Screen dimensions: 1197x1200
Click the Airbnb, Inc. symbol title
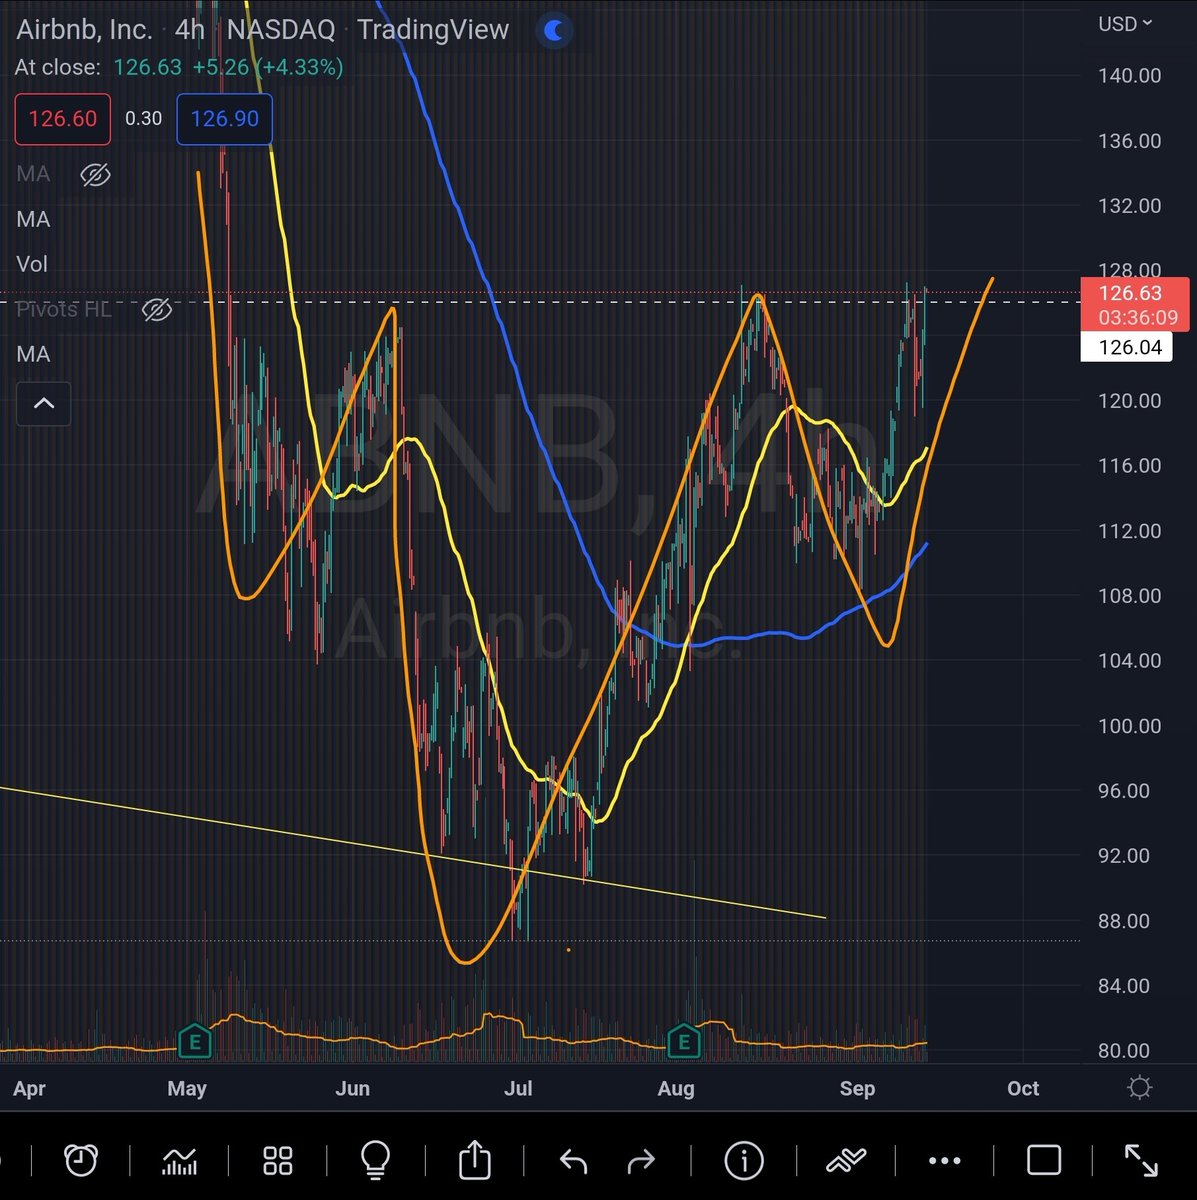[85, 30]
